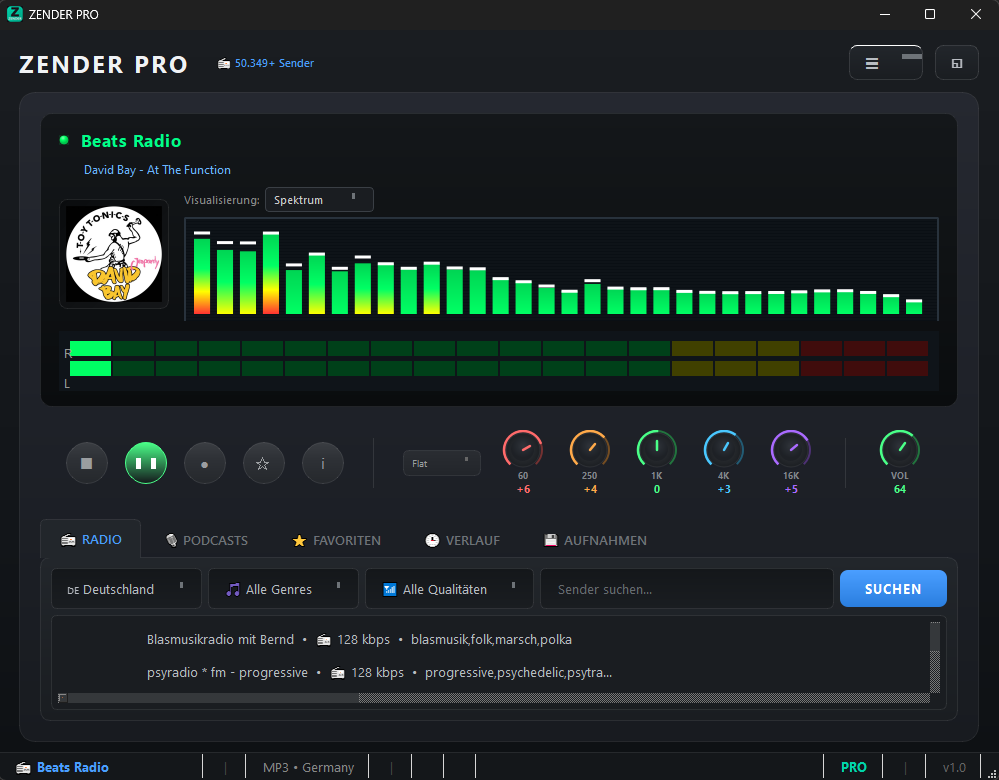The image size is (999, 780).
Task: Pause the currently playing Beats Radio stream
Action: pos(145,462)
